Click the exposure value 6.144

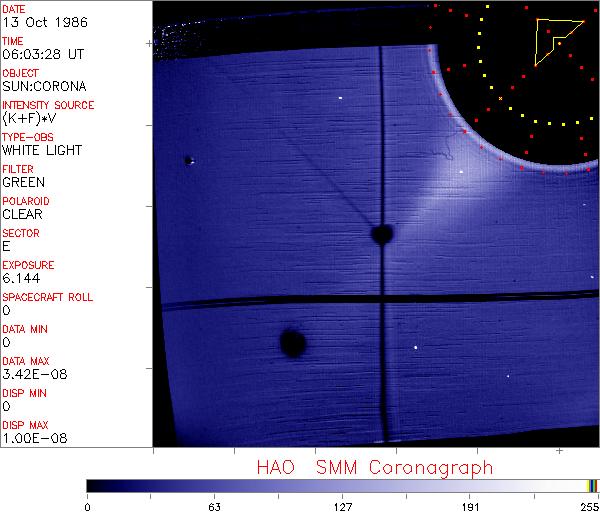[20, 279]
